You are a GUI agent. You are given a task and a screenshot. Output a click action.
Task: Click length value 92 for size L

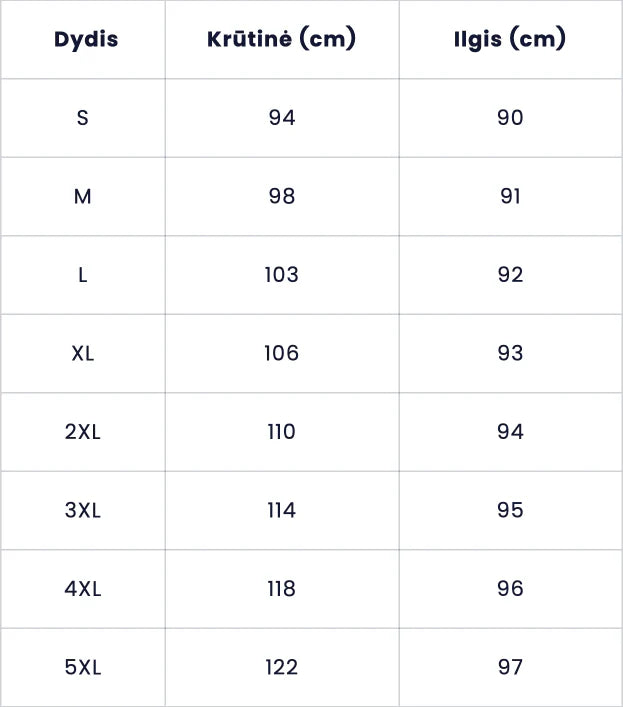pyautogui.click(x=510, y=275)
